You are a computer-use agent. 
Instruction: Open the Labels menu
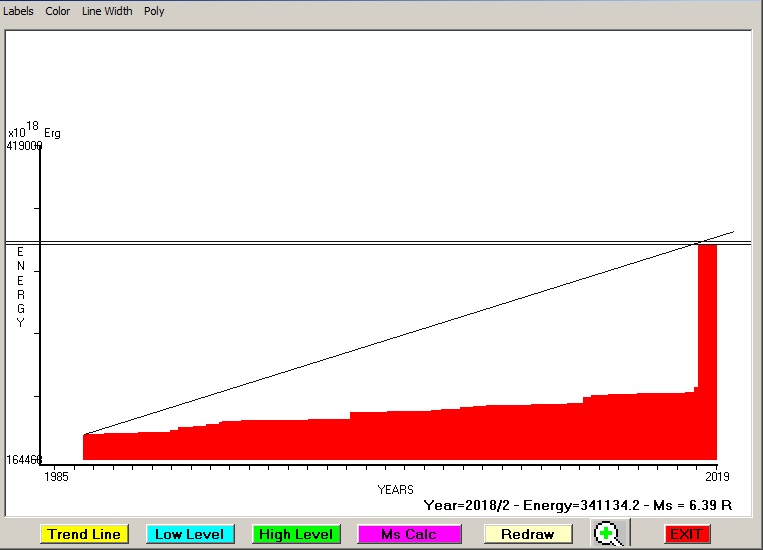[18, 11]
